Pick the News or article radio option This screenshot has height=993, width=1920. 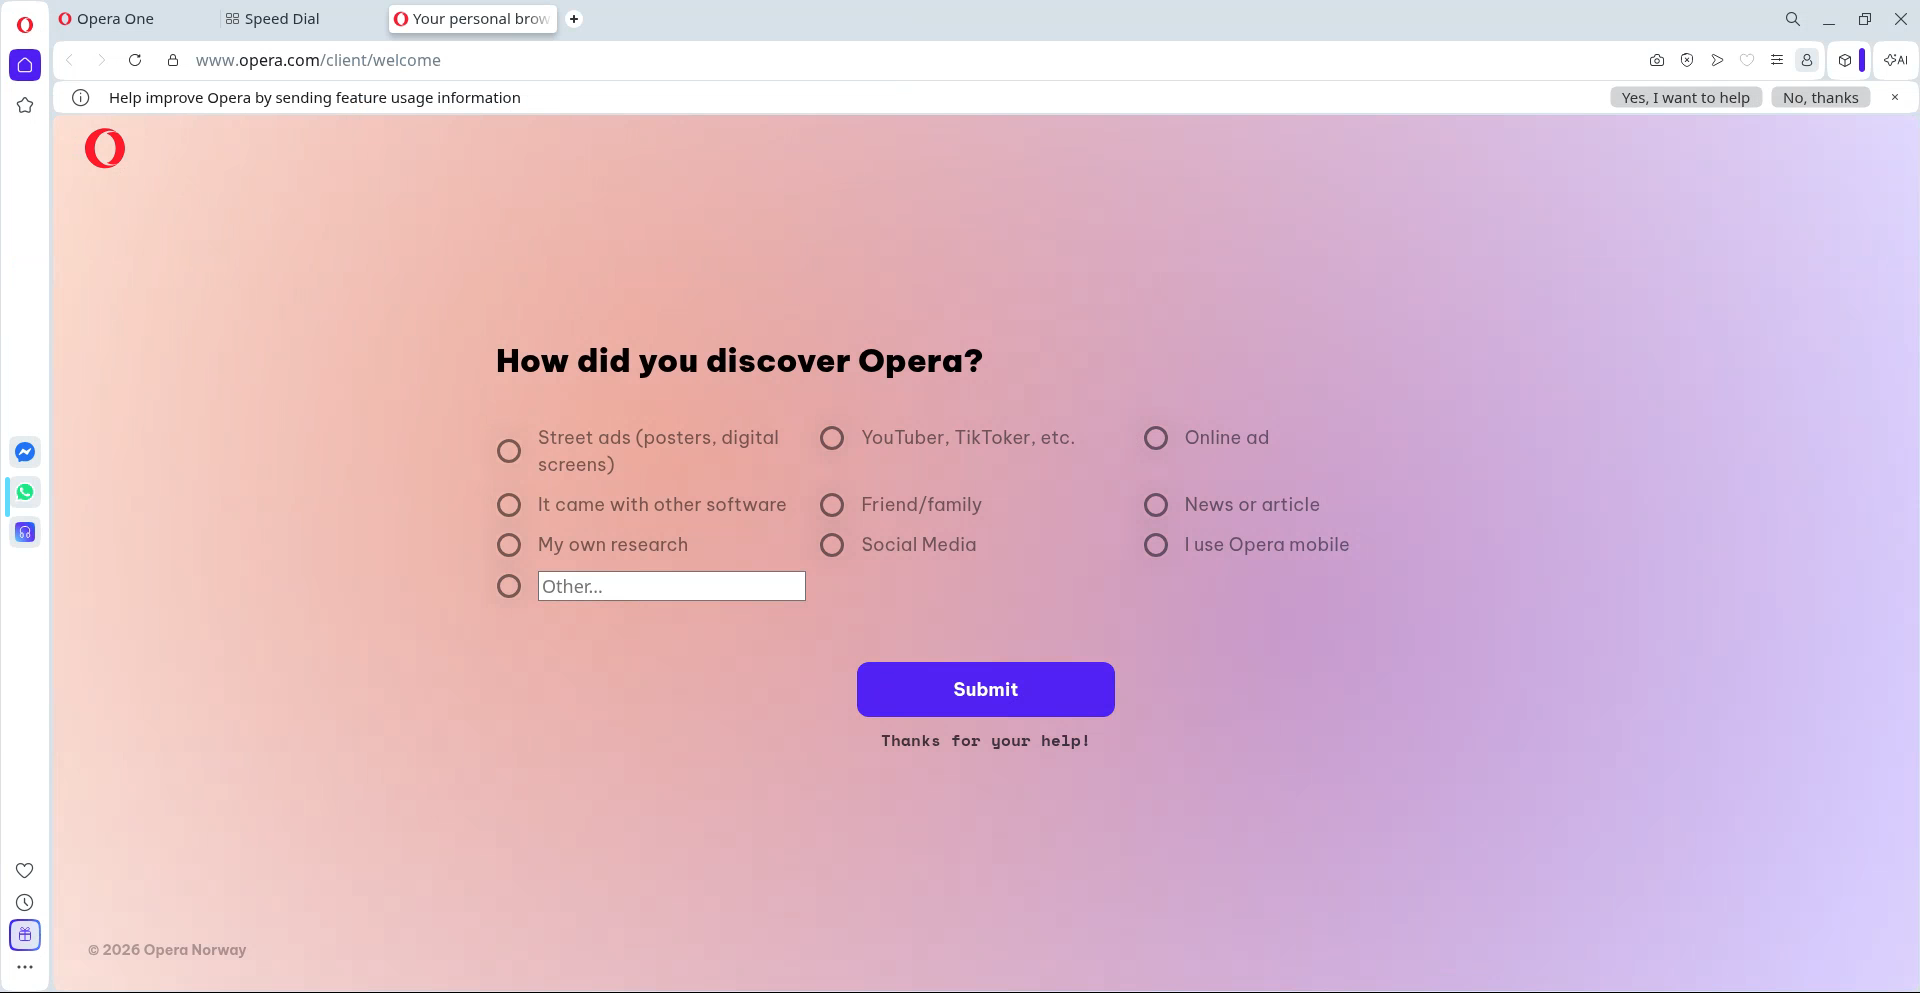(1156, 505)
